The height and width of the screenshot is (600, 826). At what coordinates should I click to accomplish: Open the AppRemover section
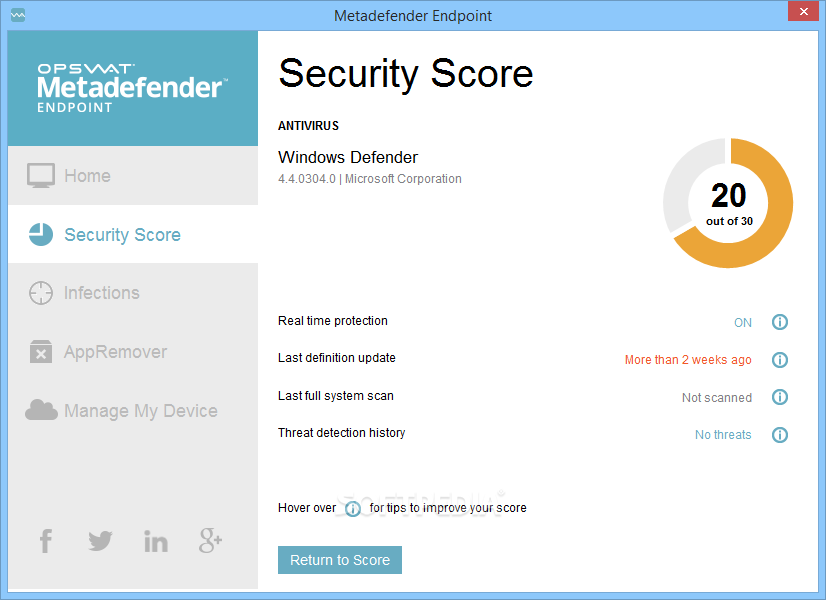133,351
